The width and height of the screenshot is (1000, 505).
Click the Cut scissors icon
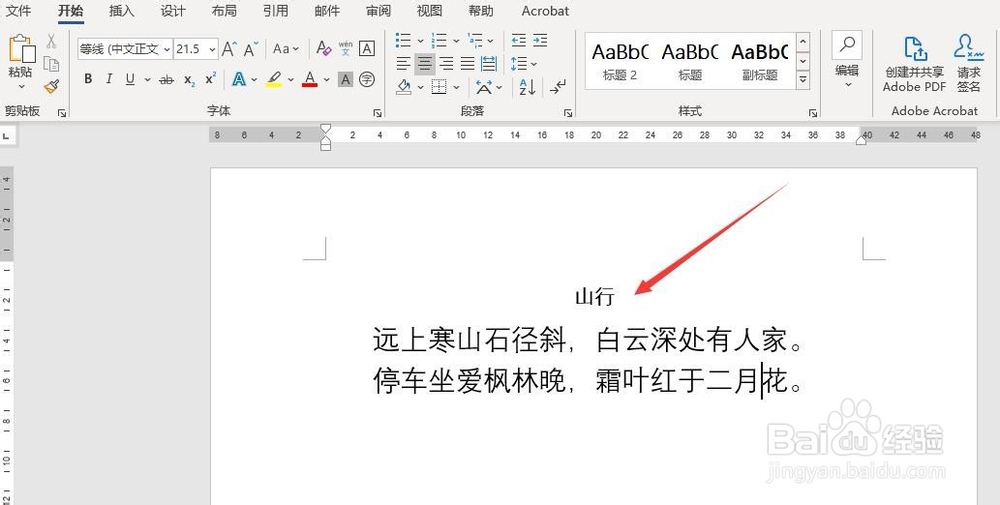(x=51, y=41)
